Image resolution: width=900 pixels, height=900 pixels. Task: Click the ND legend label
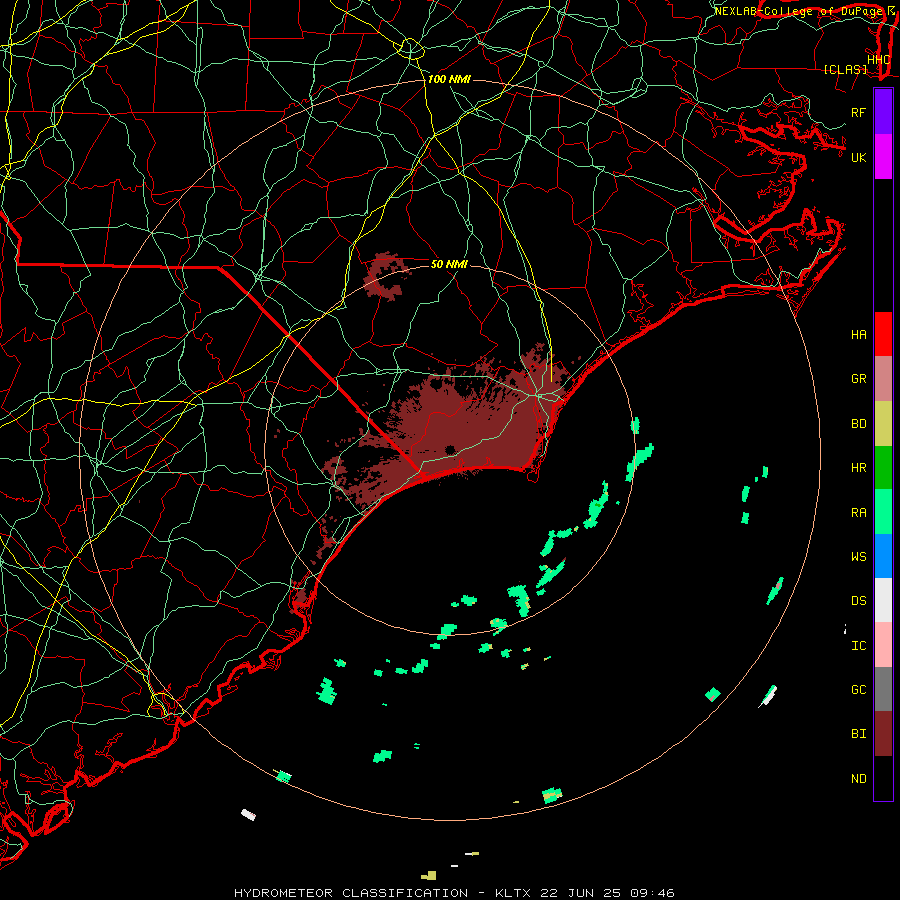click(x=859, y=779)
